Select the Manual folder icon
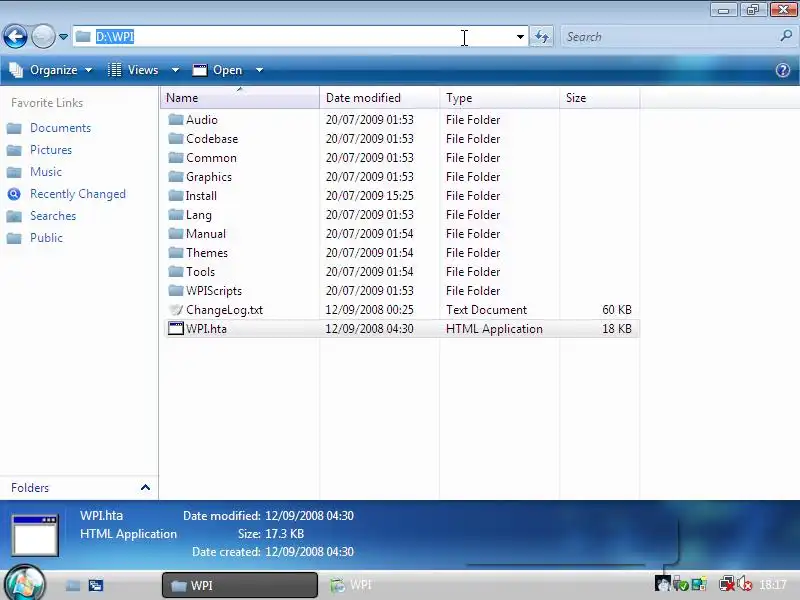800x600 pixels. click(x=176, y=233)
